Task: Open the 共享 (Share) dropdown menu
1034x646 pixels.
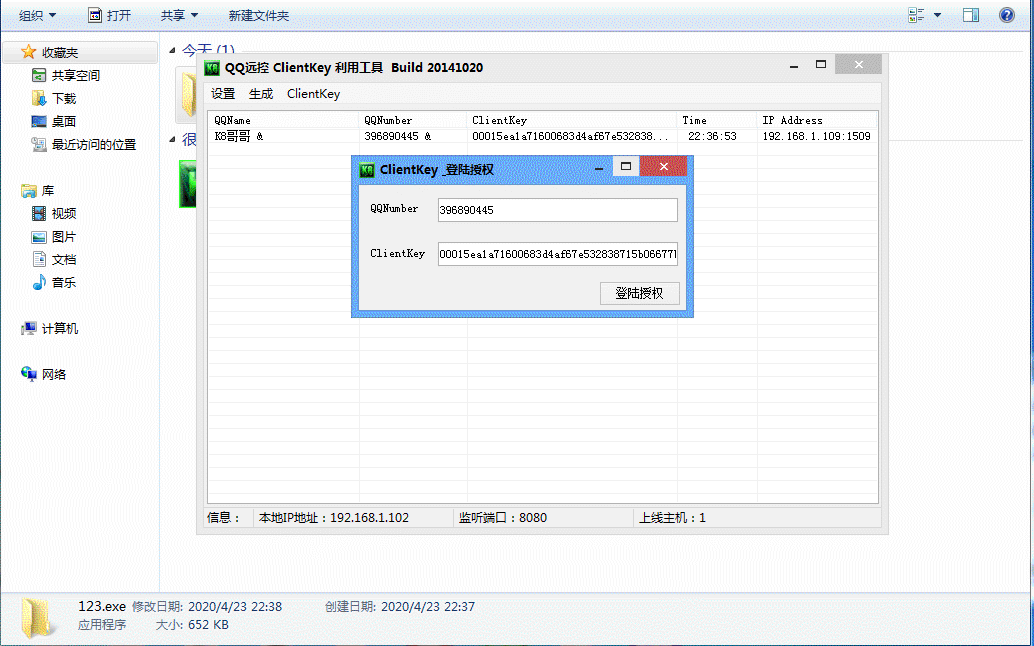Action: (x=179, y=15)
